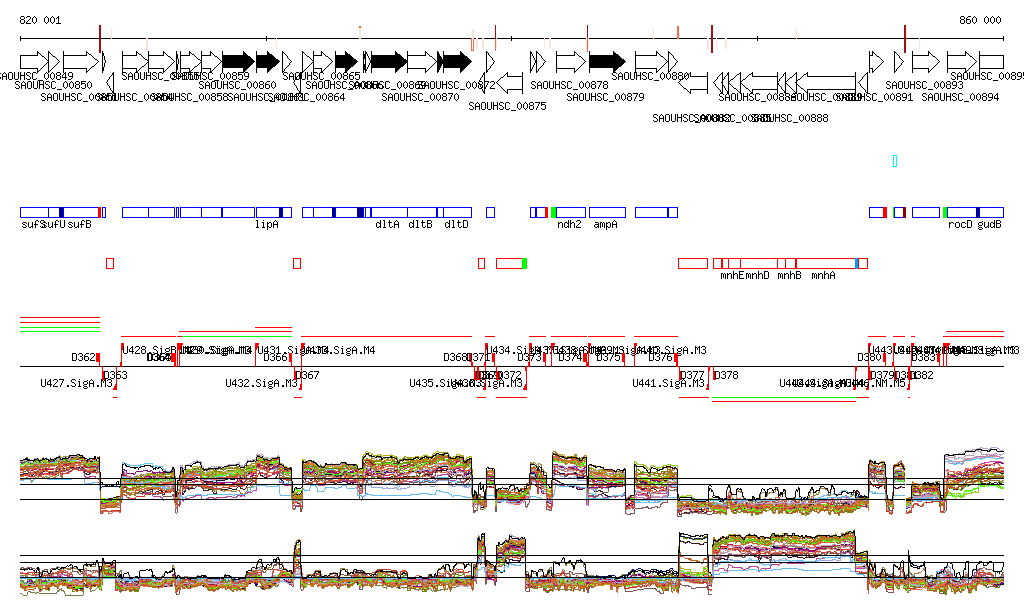The image size is (1024, 611).
Task: Click the blue box above ndh2
Action: coord(571,213)
